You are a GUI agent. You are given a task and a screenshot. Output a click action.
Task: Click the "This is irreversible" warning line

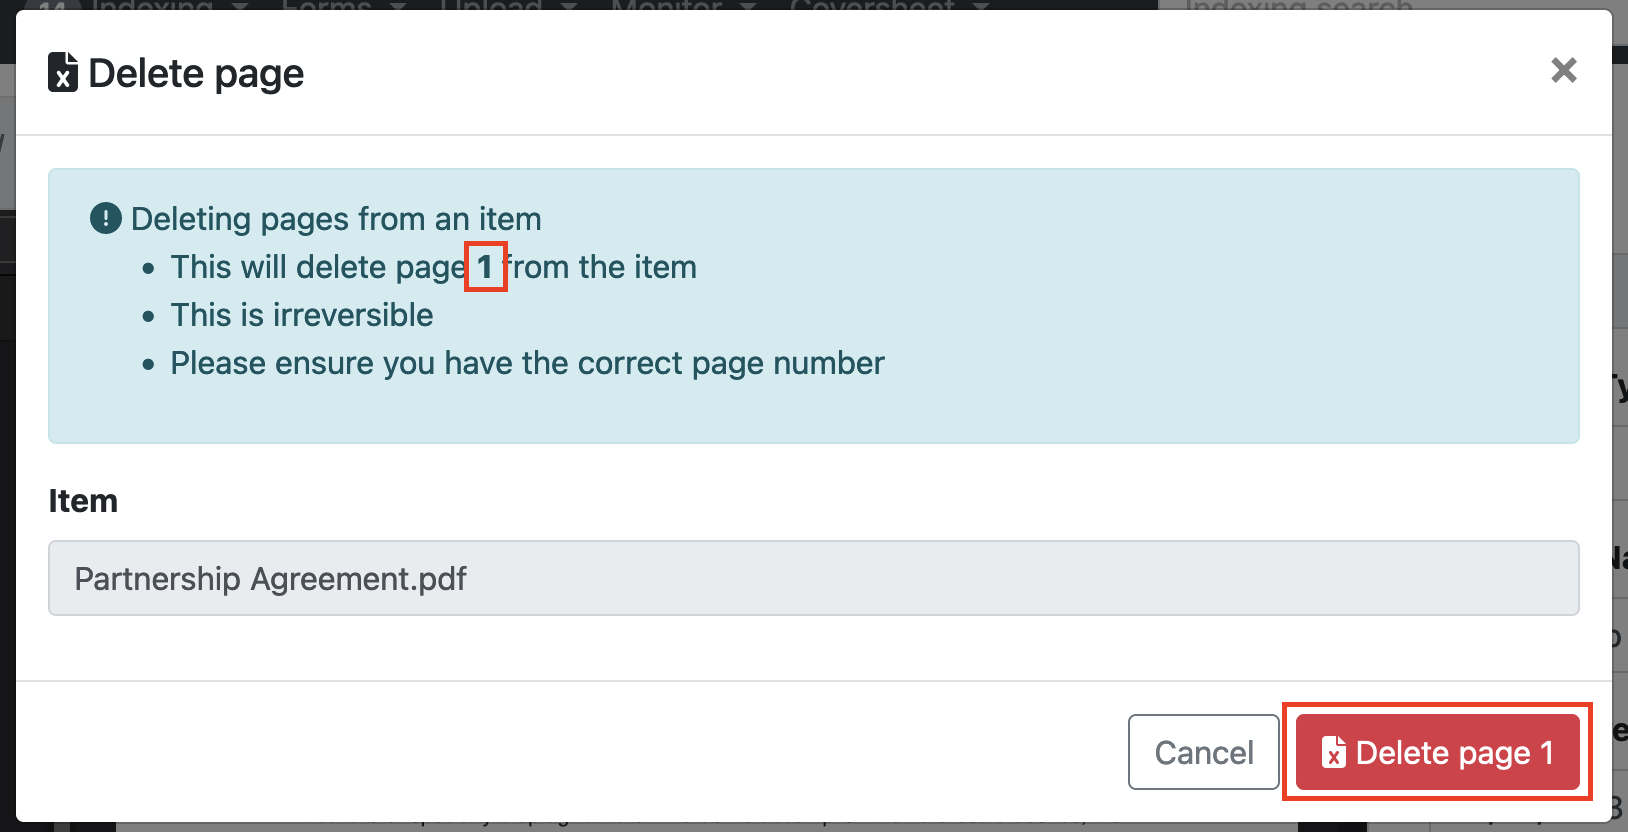301,315
